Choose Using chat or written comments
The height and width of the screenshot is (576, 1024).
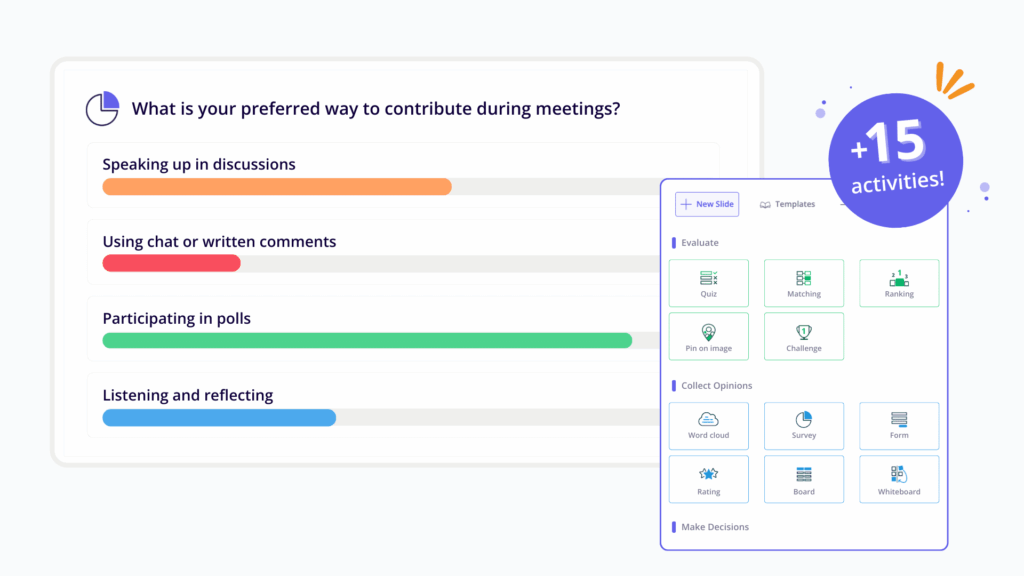(219, 241)
